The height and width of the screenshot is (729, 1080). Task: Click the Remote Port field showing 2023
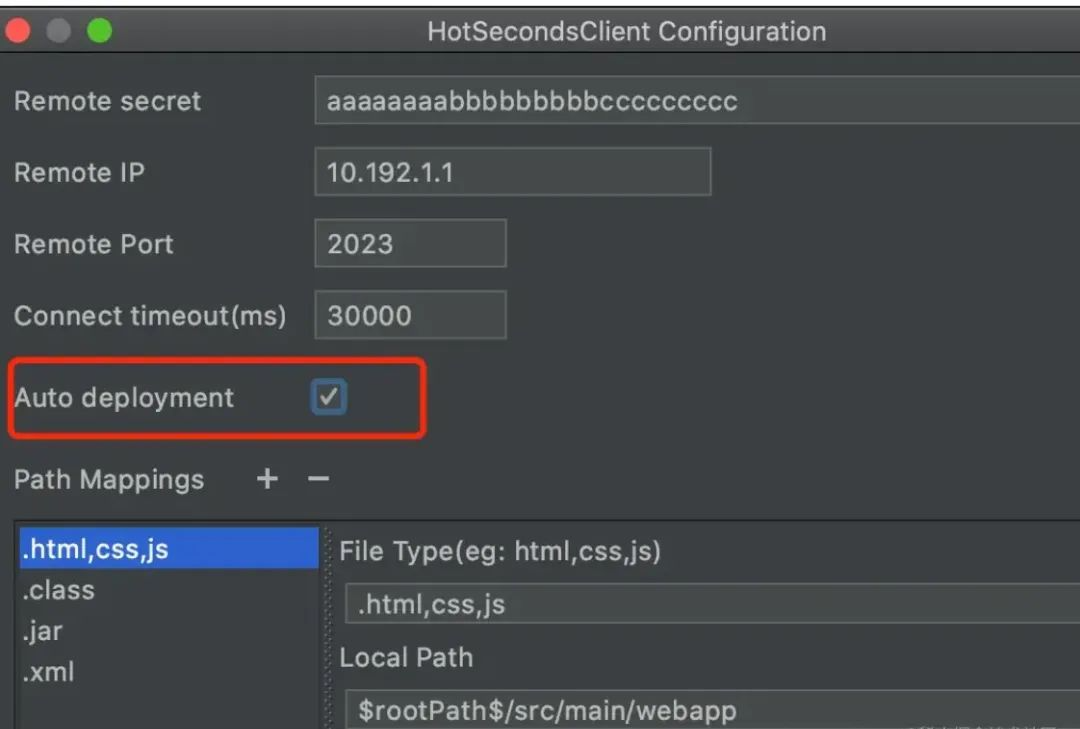[411, 243]
